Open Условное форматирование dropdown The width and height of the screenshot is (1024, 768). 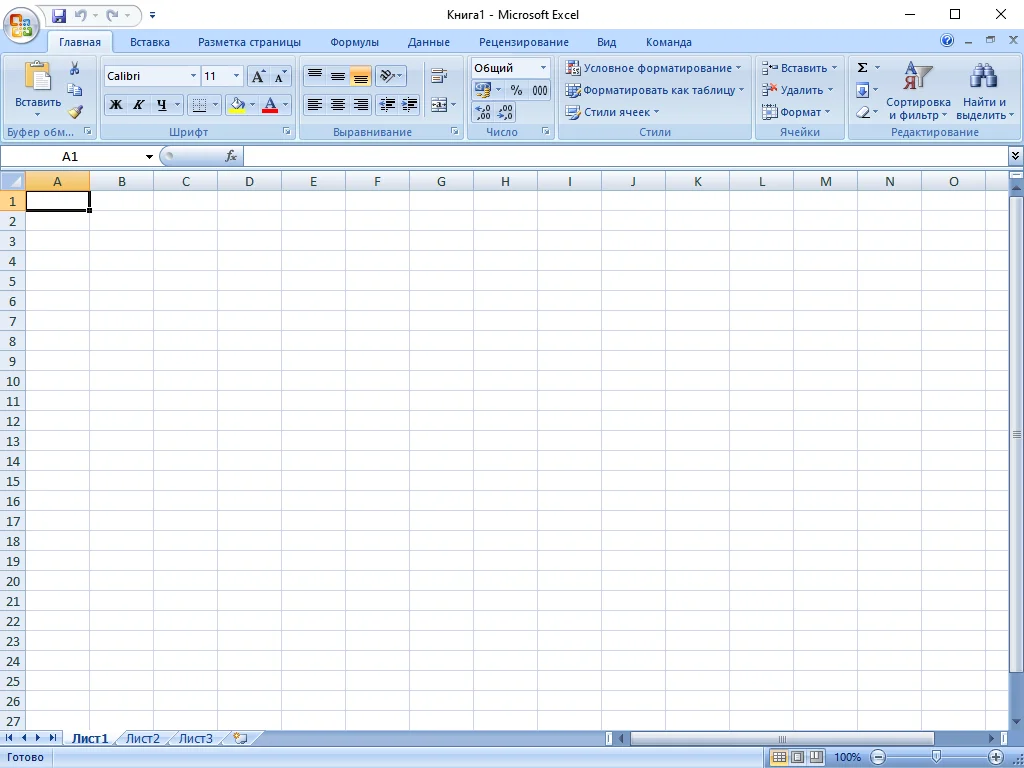click(x=654, y=68)
